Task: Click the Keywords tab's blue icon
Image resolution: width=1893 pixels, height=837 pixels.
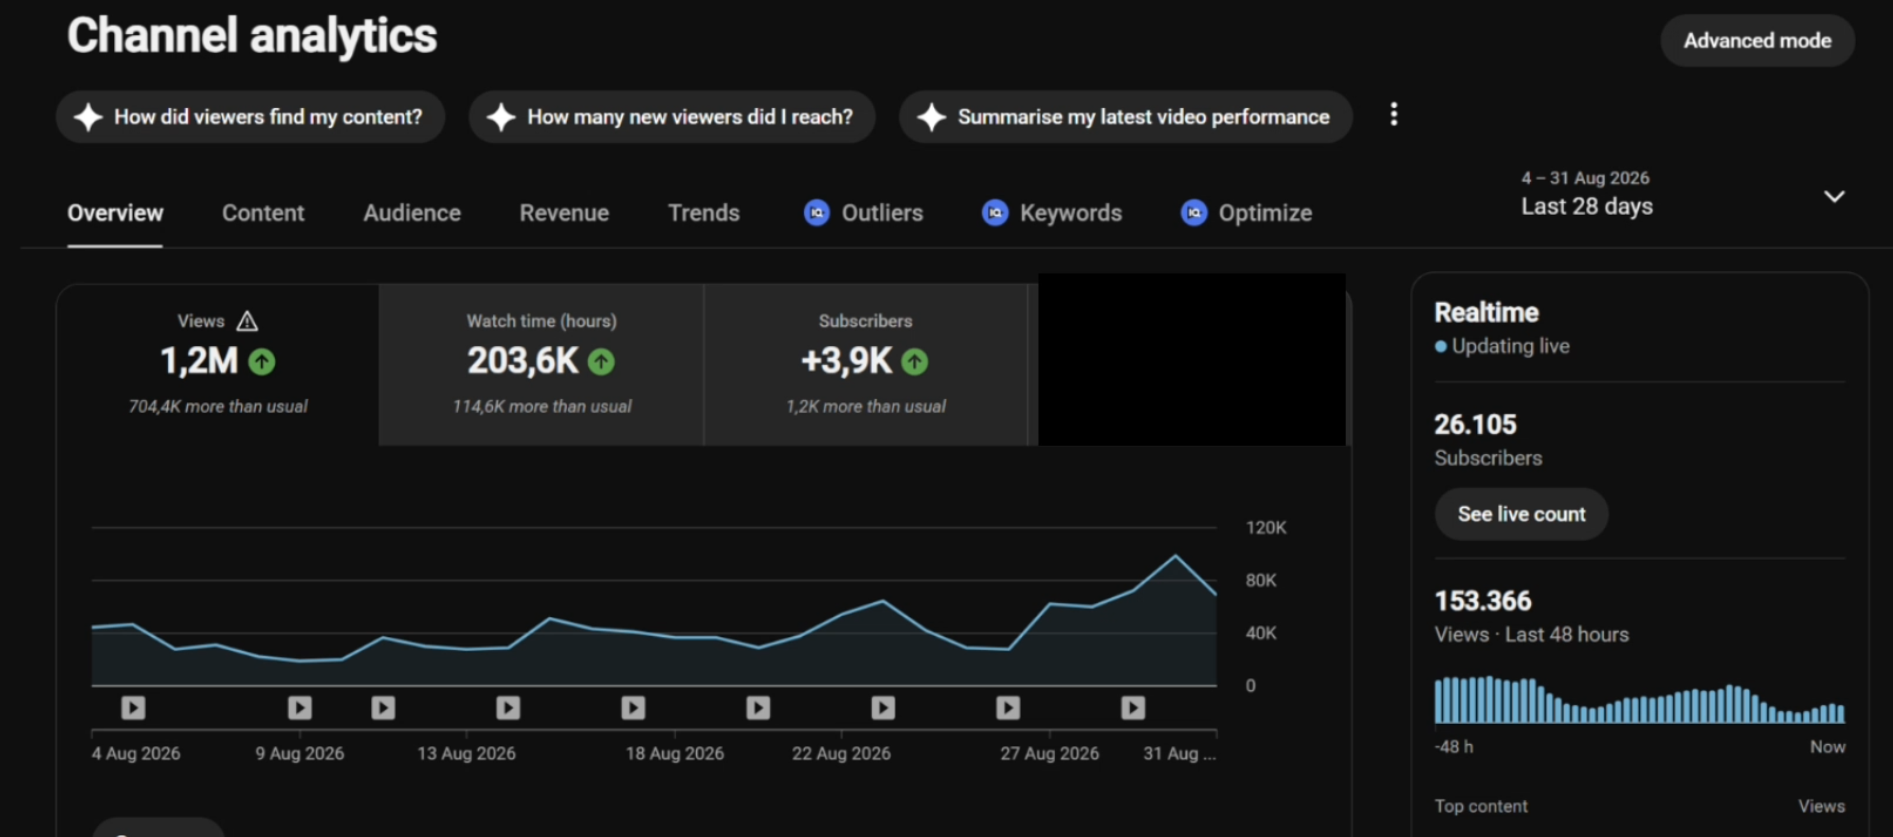Action: (x=995, y=213)
